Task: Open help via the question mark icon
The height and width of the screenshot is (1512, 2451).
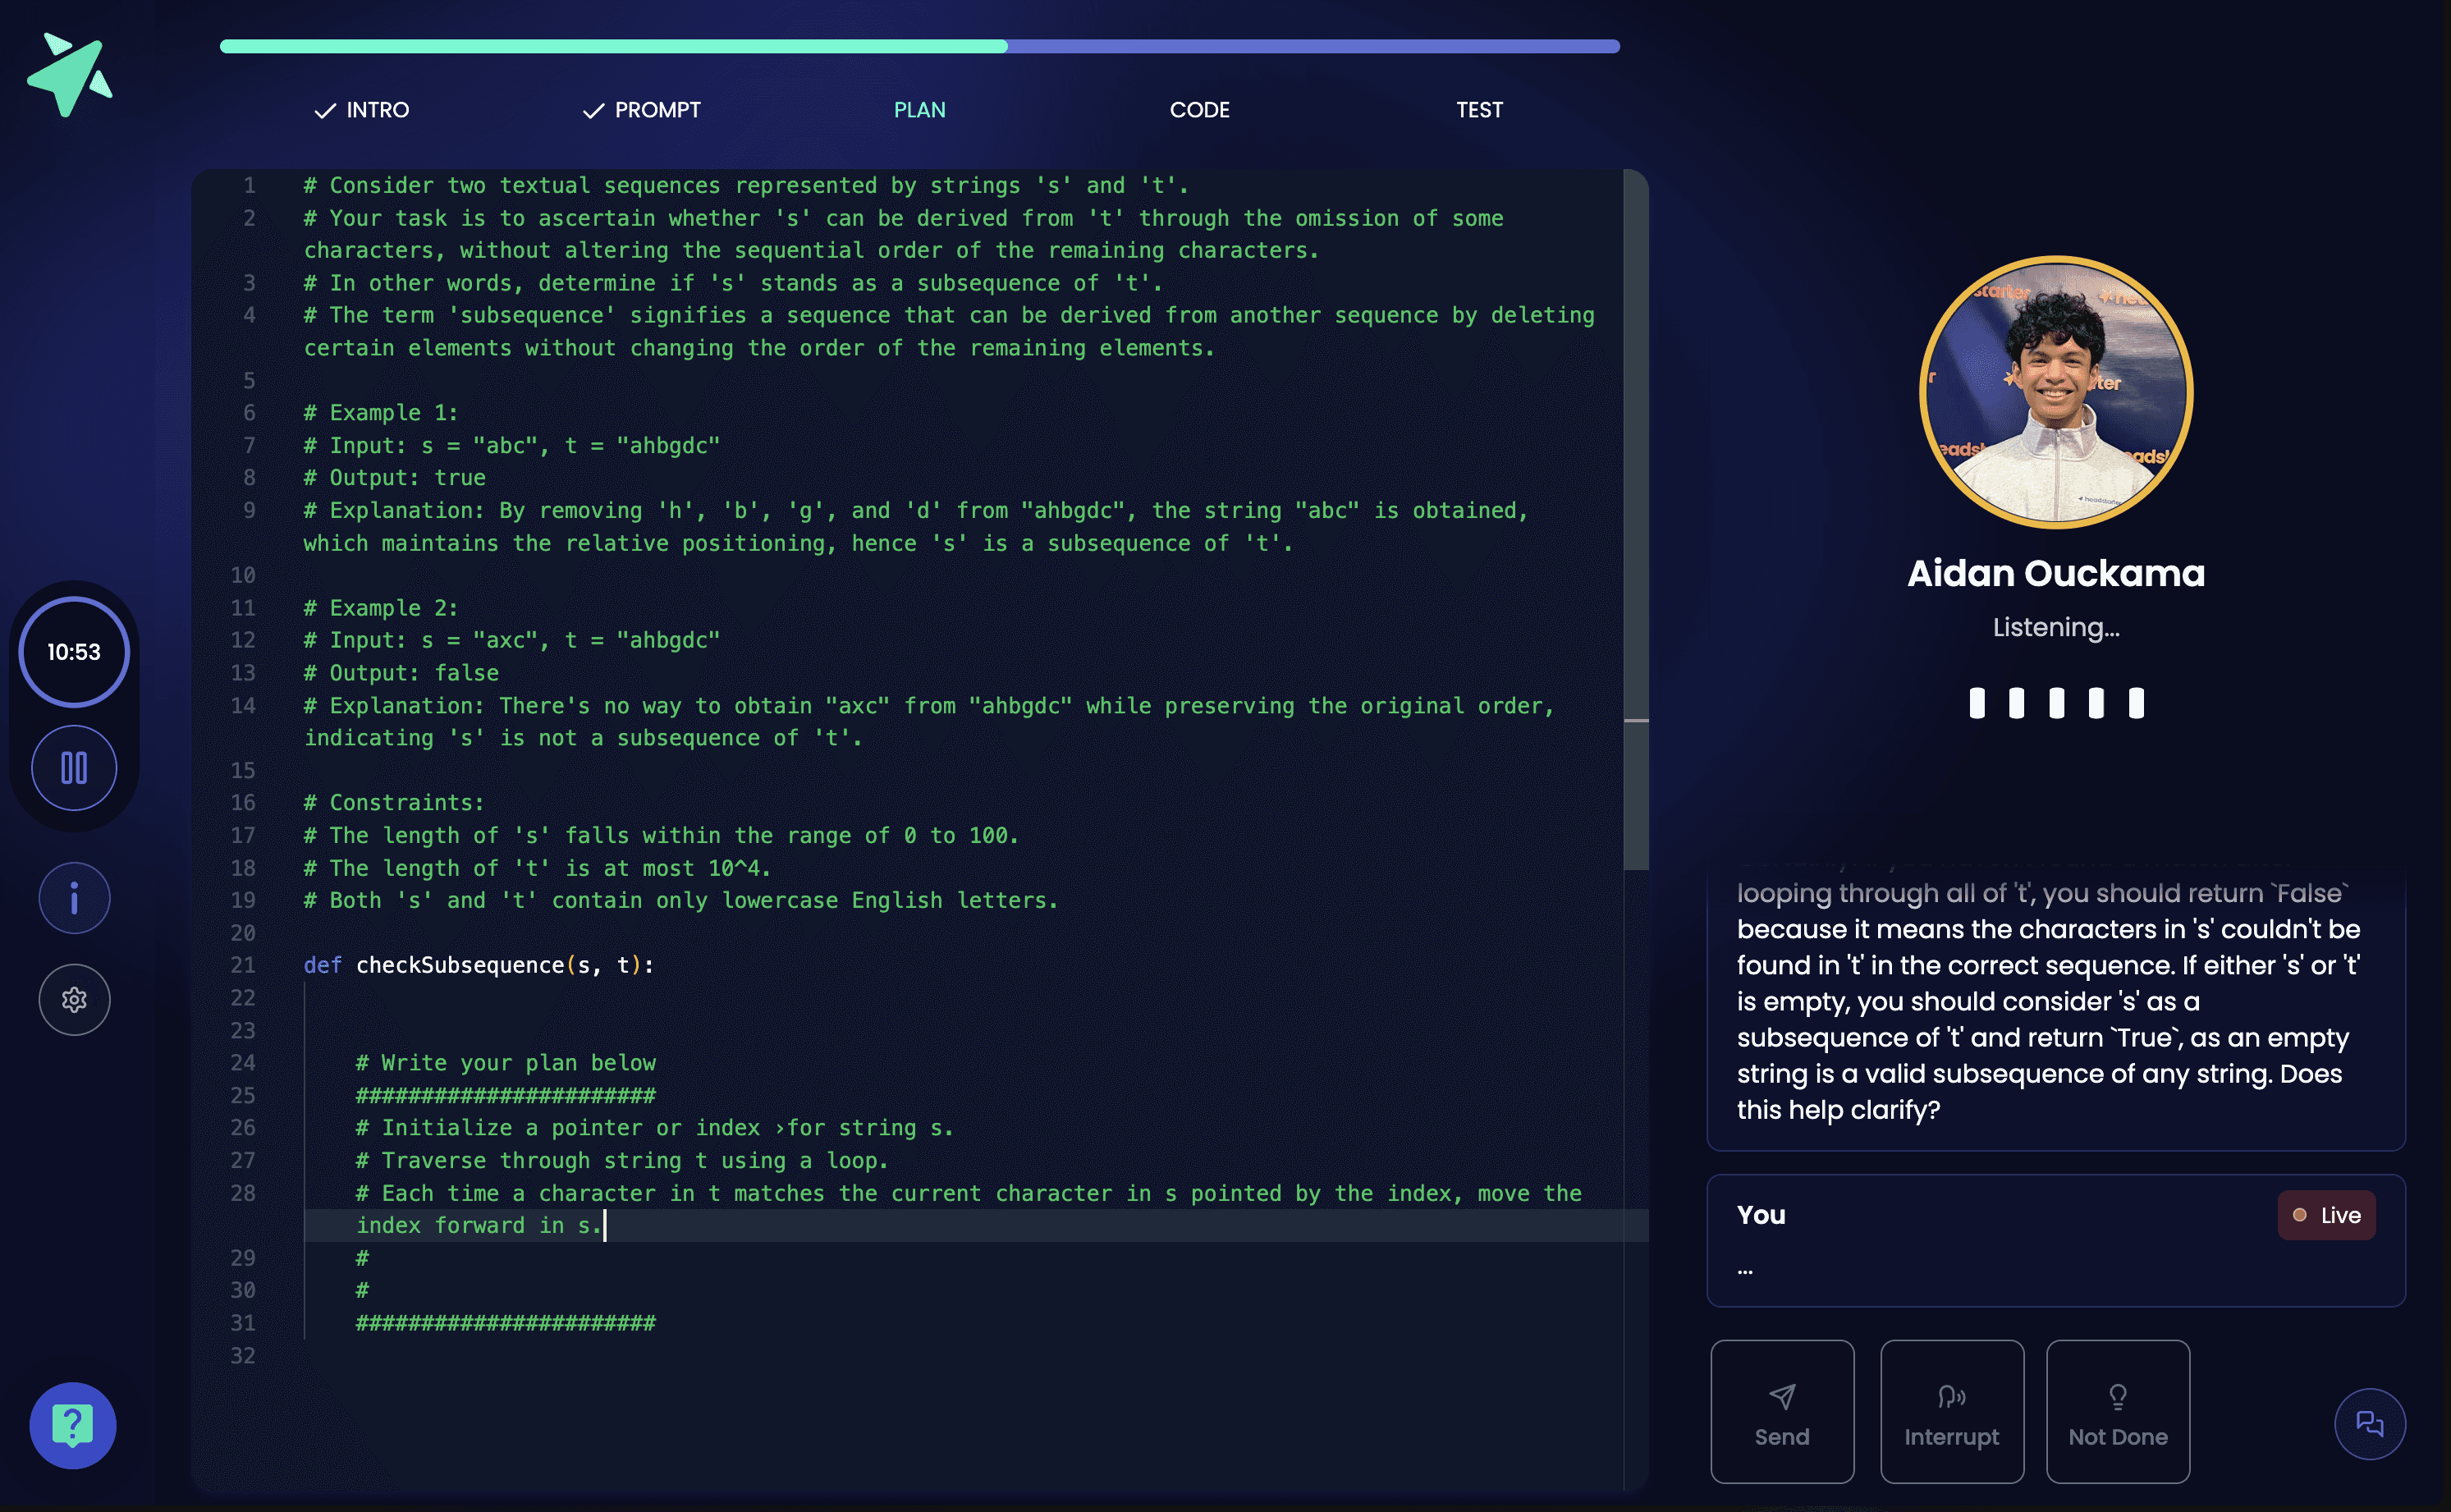Action: (x=72, y=1424)
